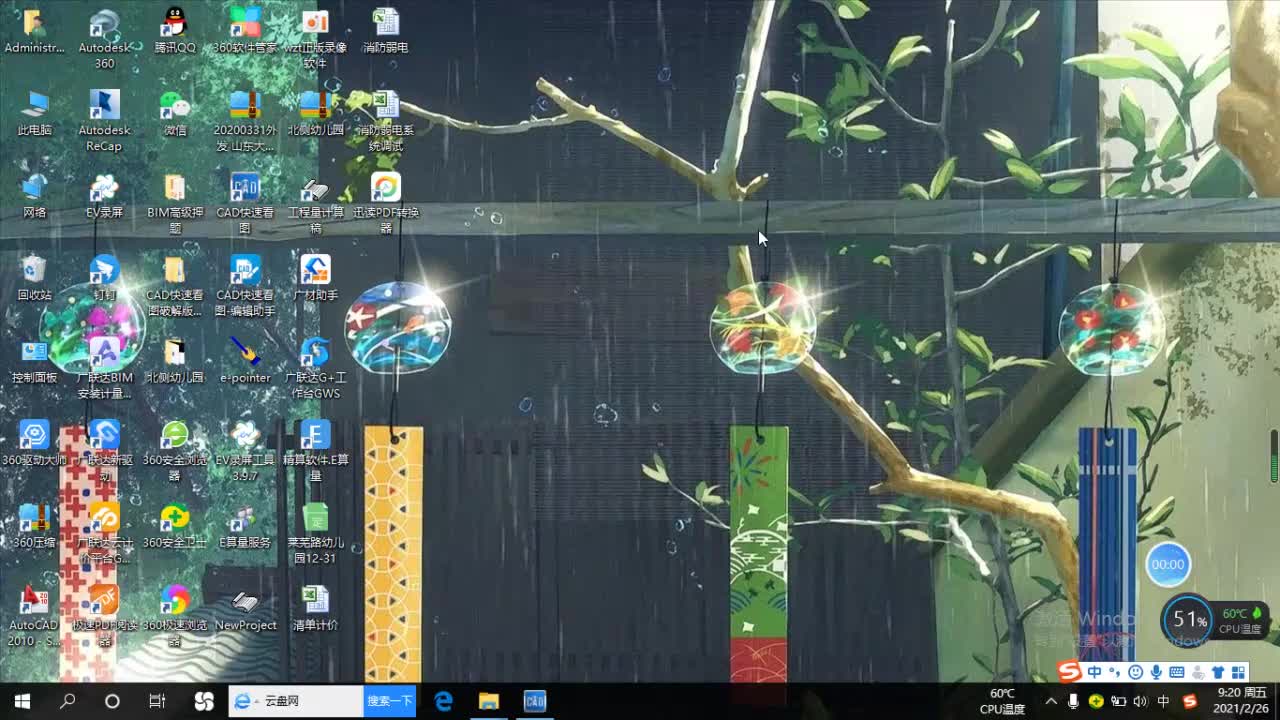Select the 网络 network icon
1280x720 pixels.
(34, 195)
